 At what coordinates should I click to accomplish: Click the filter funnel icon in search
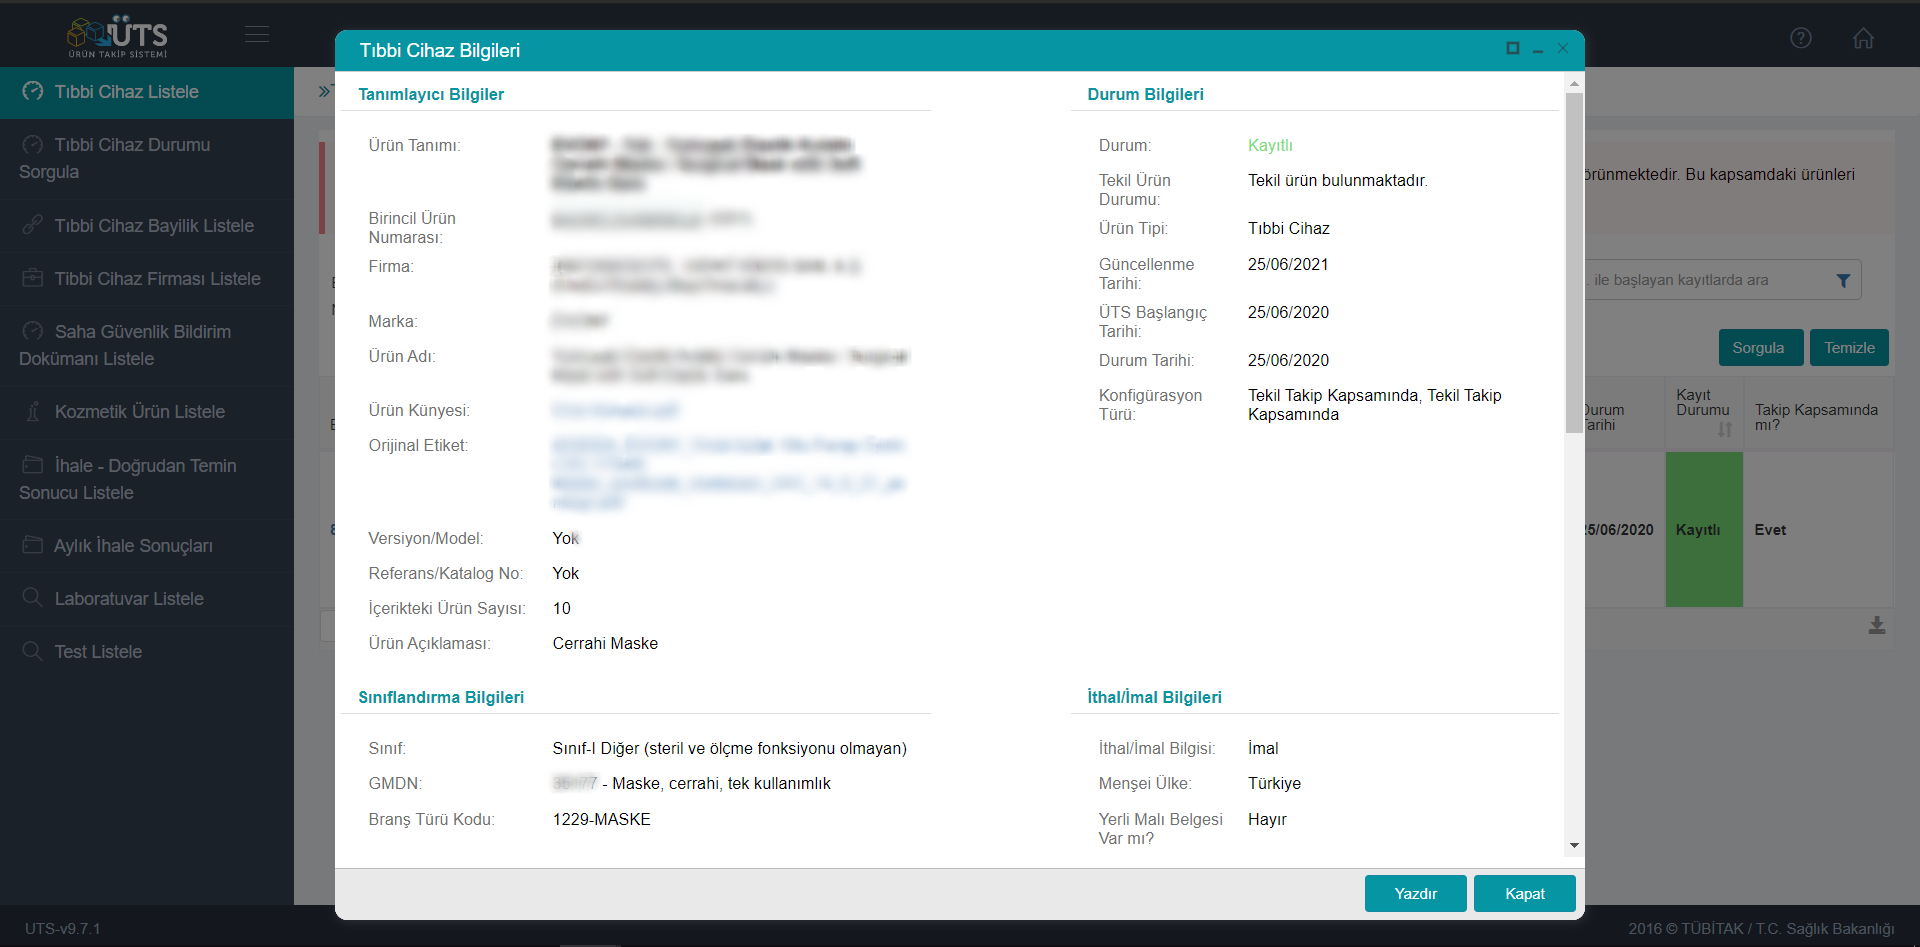(x=1843, y=281)
